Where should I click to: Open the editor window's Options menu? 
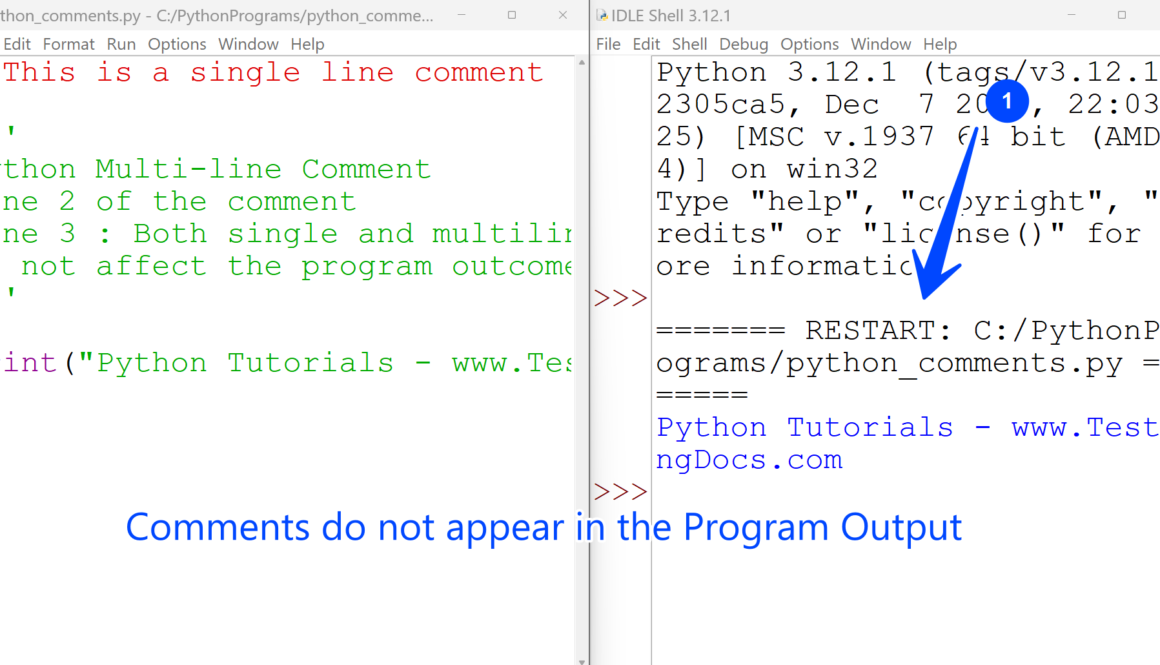[x=177, y=44]
